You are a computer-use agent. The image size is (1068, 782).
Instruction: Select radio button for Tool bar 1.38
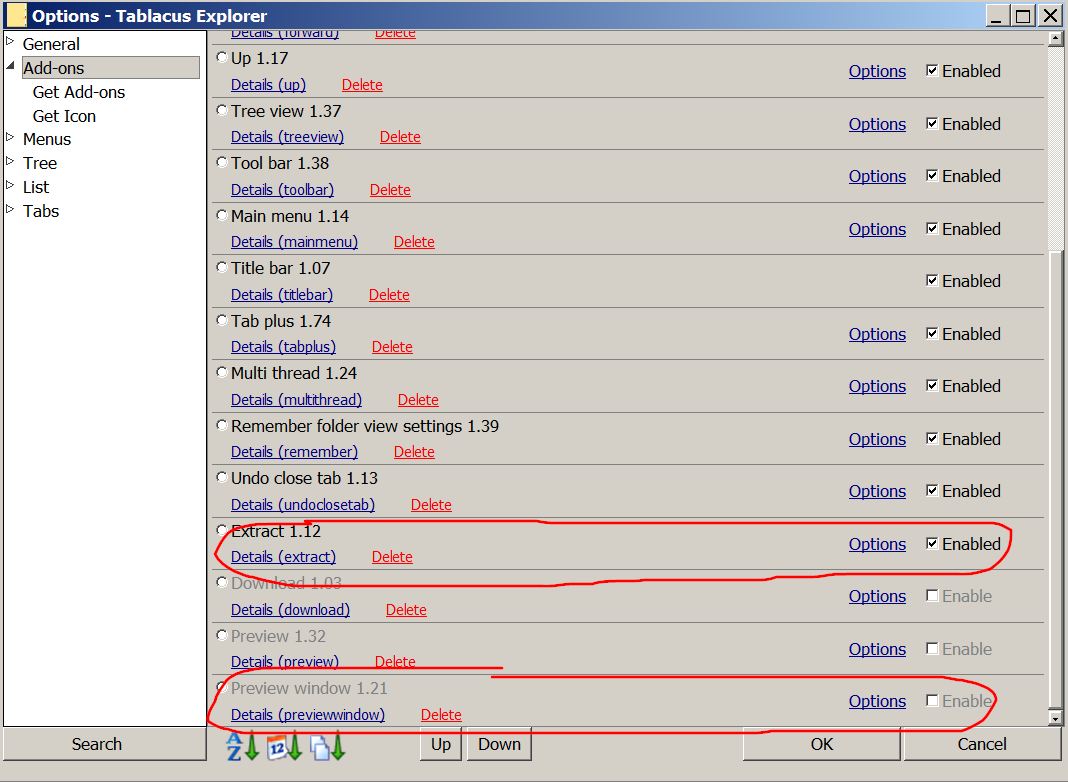pyautogui.click(x=221, y=162)
